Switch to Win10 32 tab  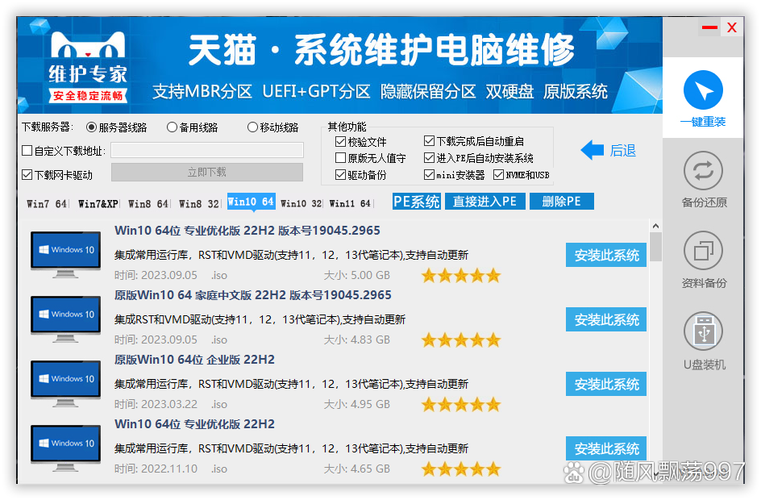point(301,203)
